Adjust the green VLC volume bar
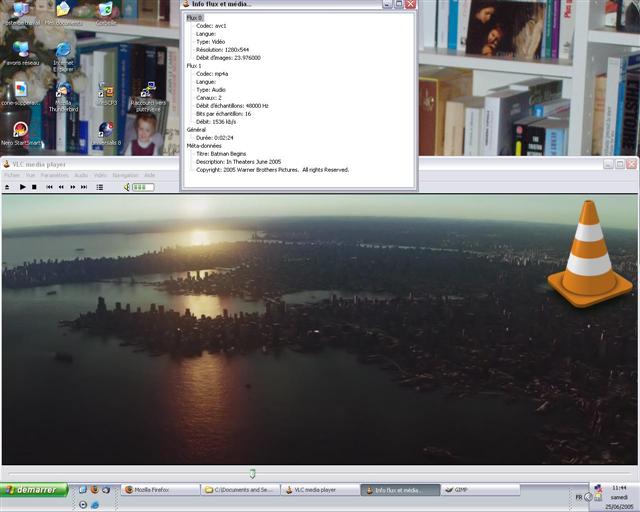The height and width of the screenshot is (512, 640). (x=143, y=187)
